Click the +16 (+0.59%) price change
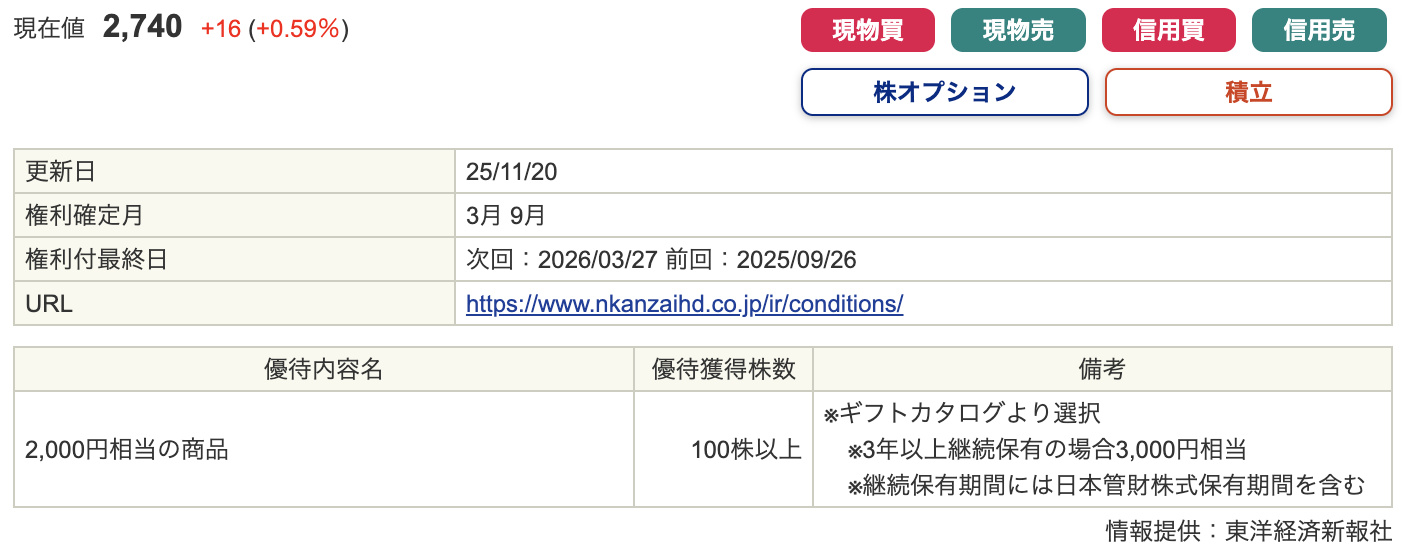The height and width of the screenshot is (550, 1402). [274, 29]
